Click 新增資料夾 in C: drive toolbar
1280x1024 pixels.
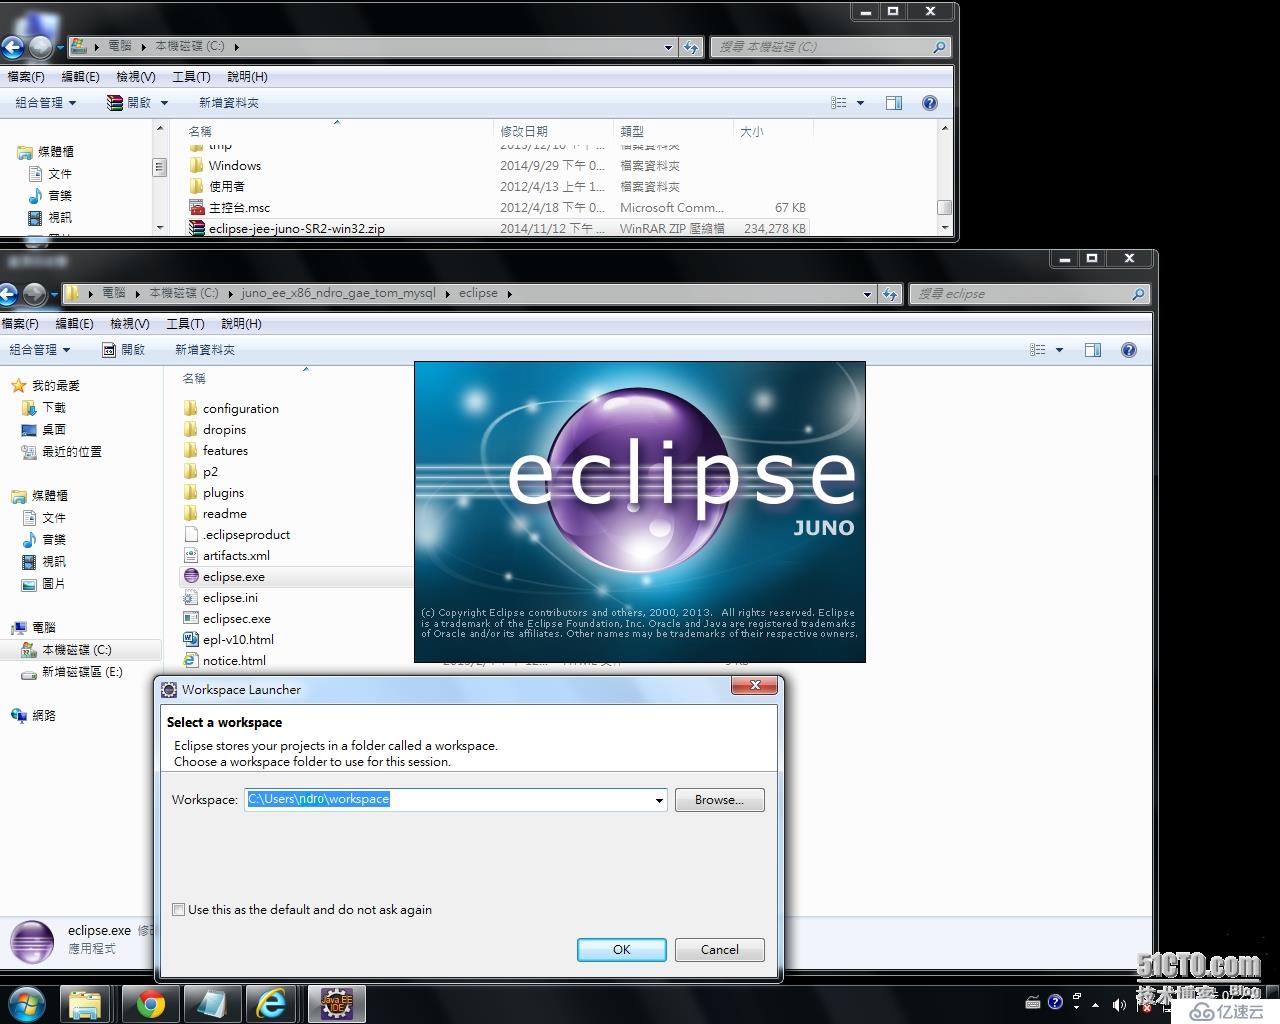(x=229, y=103)
